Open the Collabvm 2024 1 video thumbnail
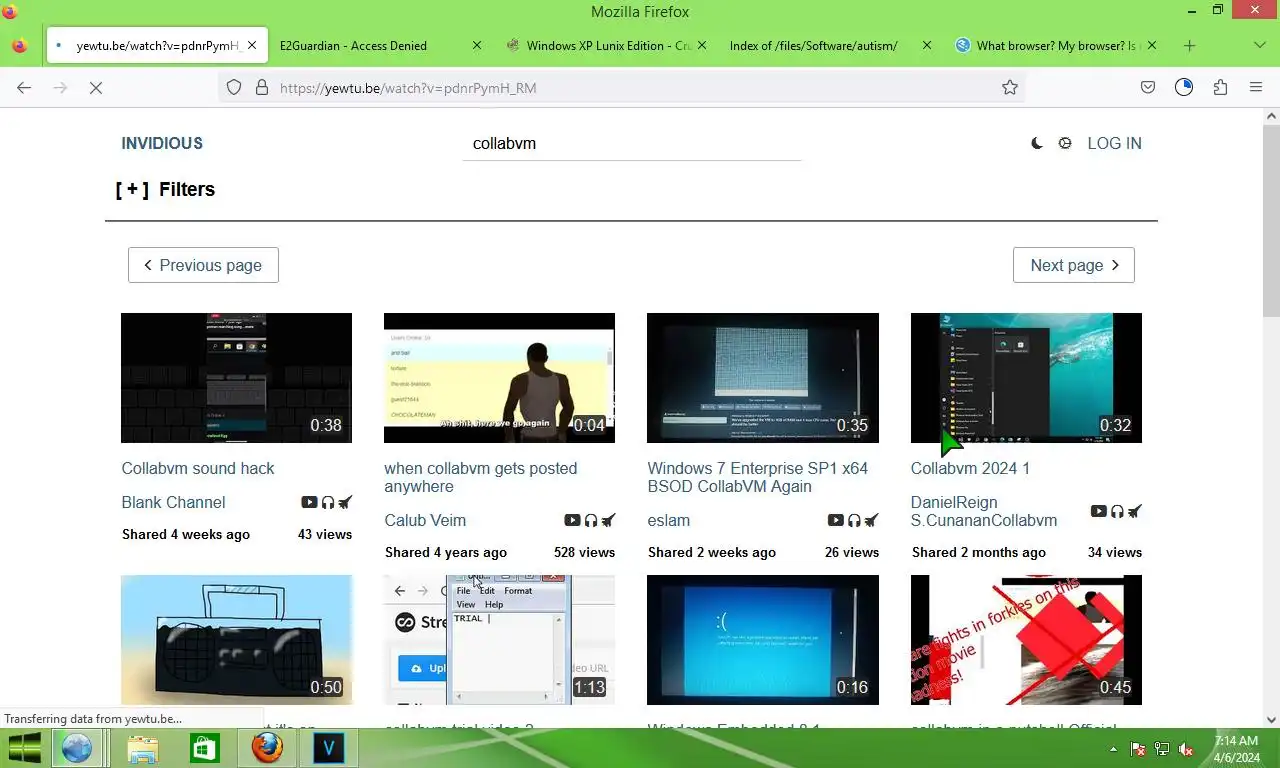Viewport: 1280px width, 768px height. pyautogui.click(x=1026, y=378)
